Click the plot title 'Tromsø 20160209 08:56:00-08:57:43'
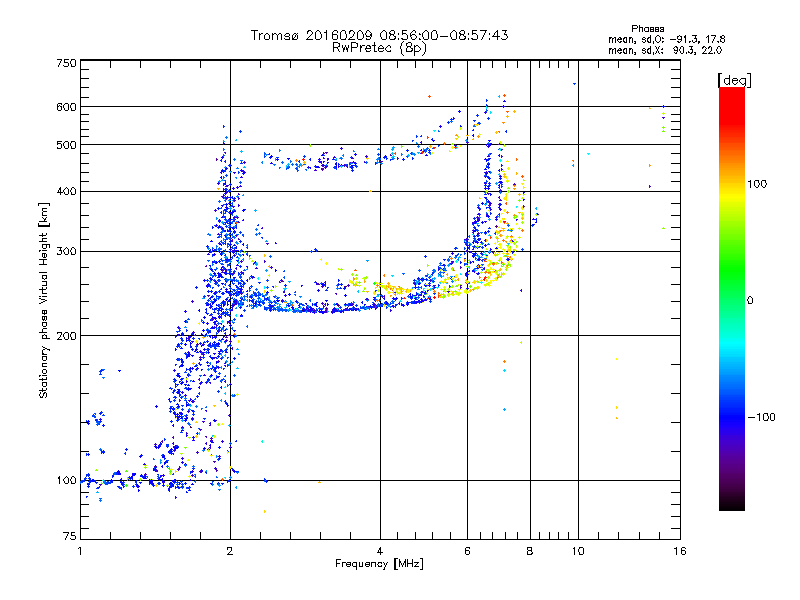Screen dimensions: 800x600 [379, 35]
